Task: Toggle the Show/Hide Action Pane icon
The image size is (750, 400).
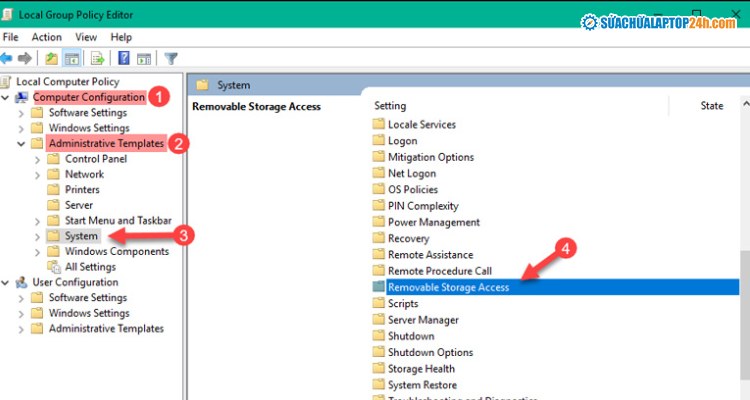Action: (x=144, y=58)
